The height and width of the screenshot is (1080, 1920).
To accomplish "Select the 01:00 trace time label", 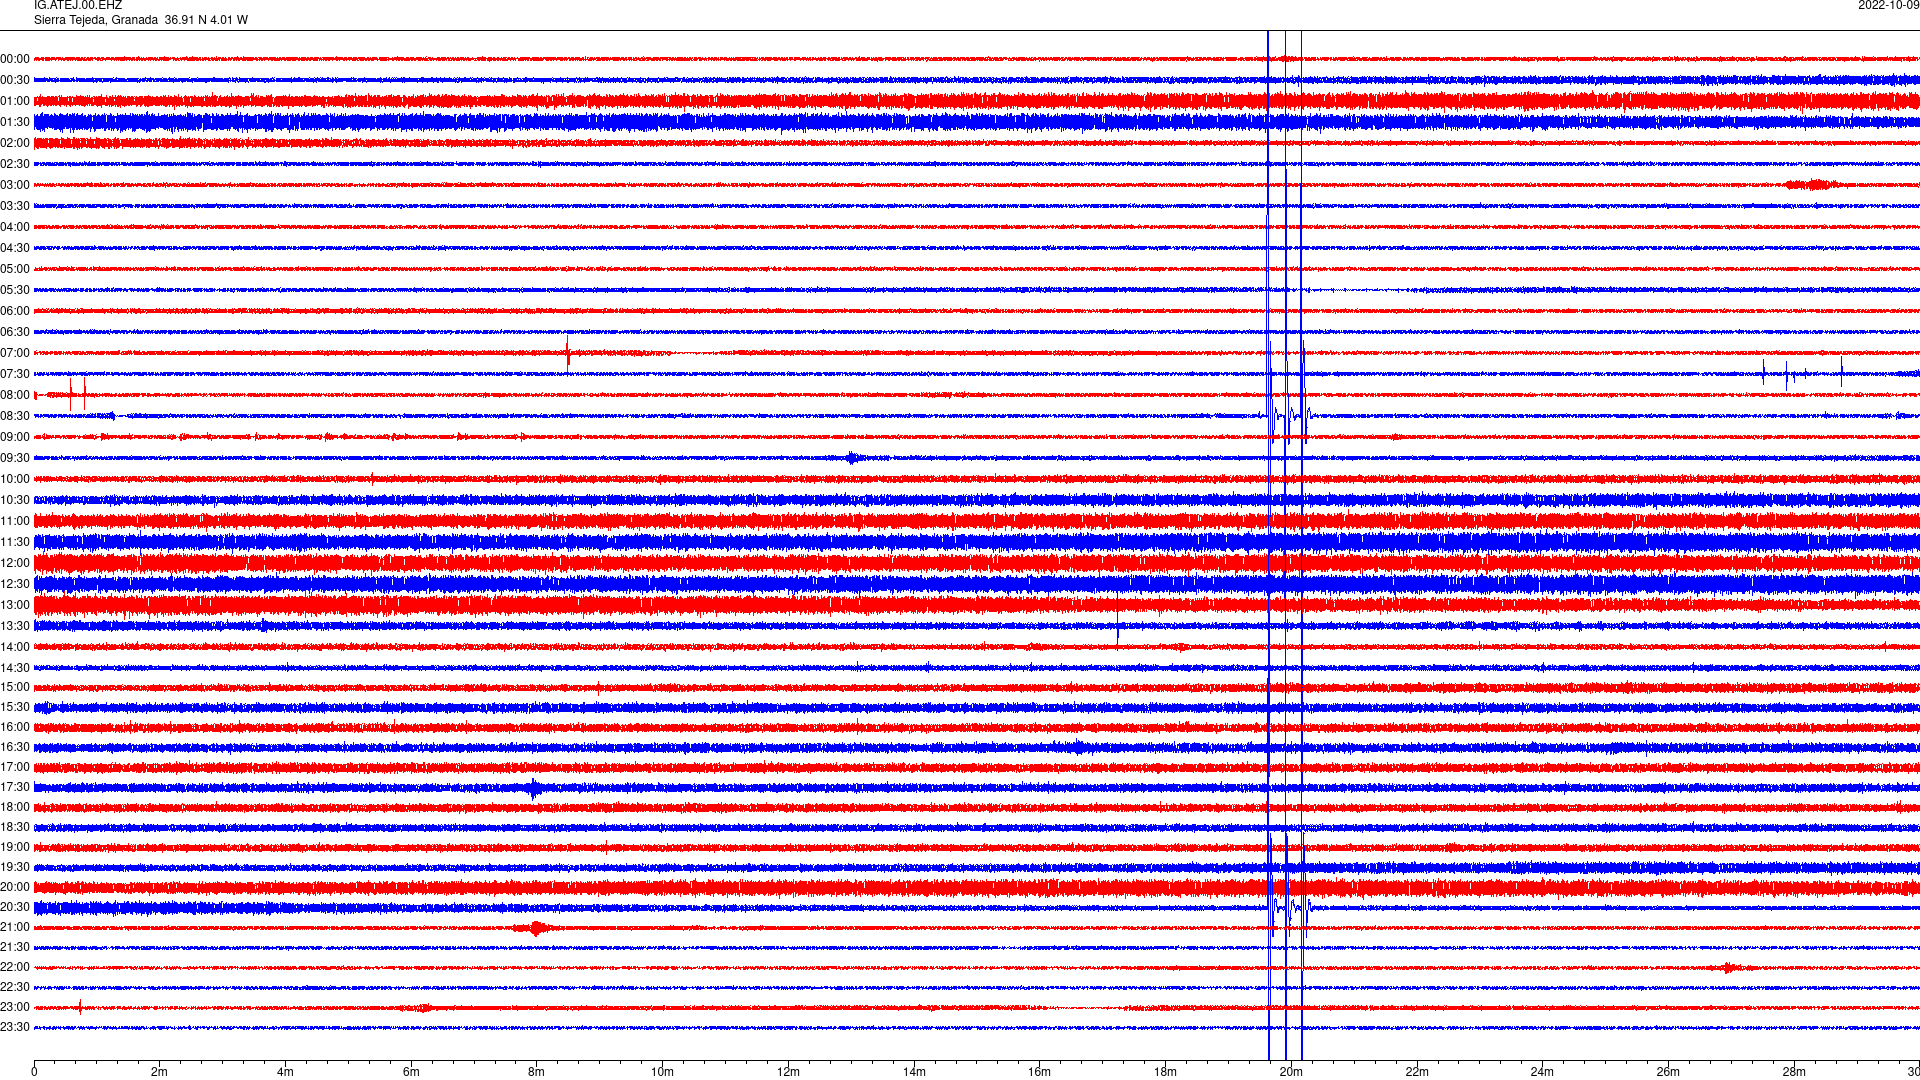I will (x=15, y=101).
